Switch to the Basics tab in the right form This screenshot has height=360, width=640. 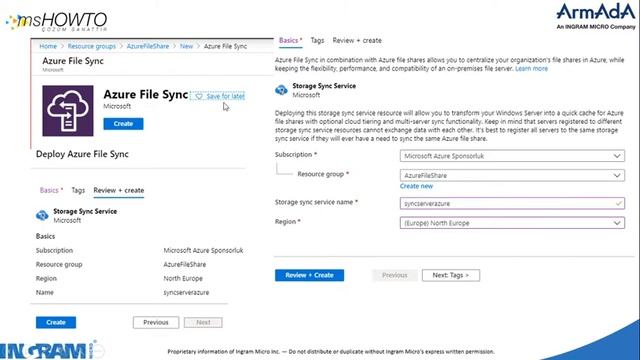[290, 40]
